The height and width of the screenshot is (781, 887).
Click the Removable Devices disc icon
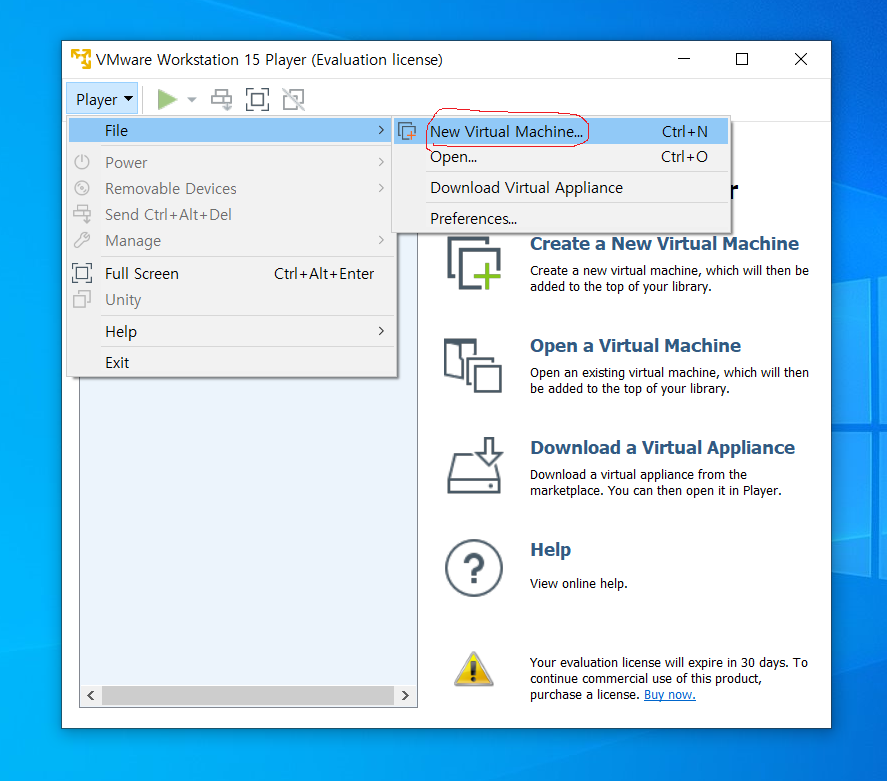[82, 188]
